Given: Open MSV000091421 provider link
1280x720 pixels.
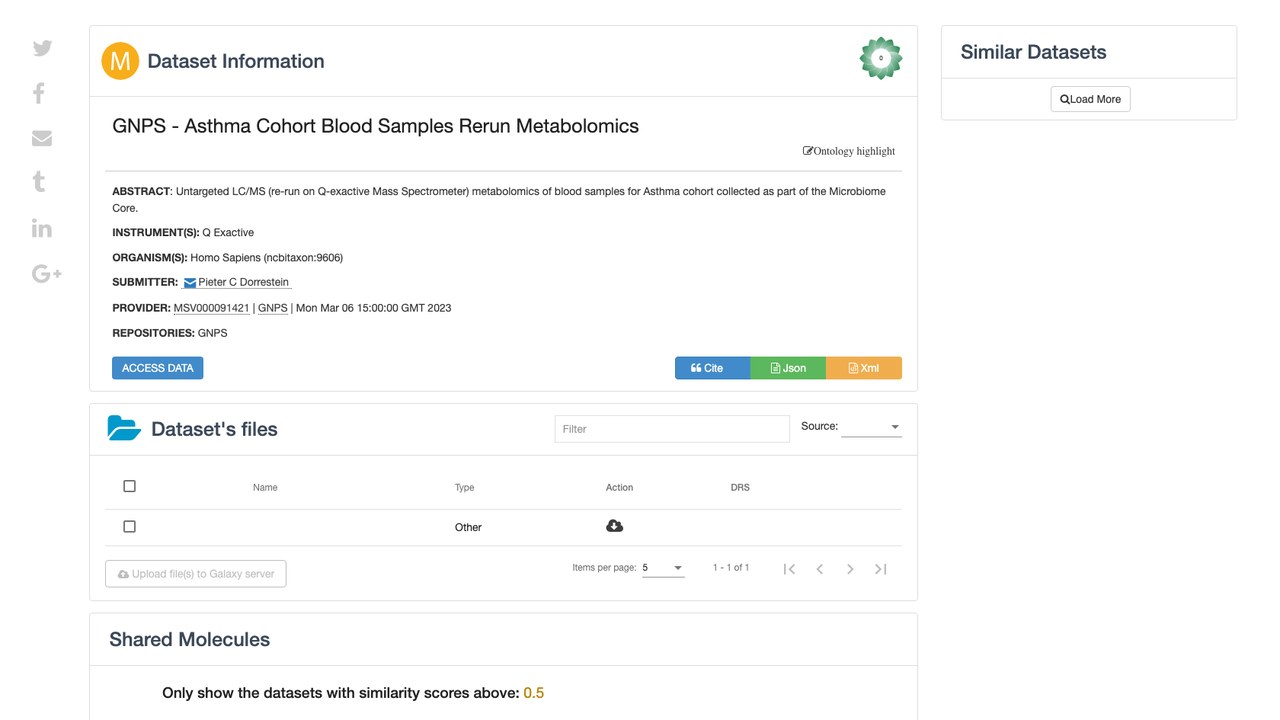Looking at the screenshot, I should coord(212,308).
